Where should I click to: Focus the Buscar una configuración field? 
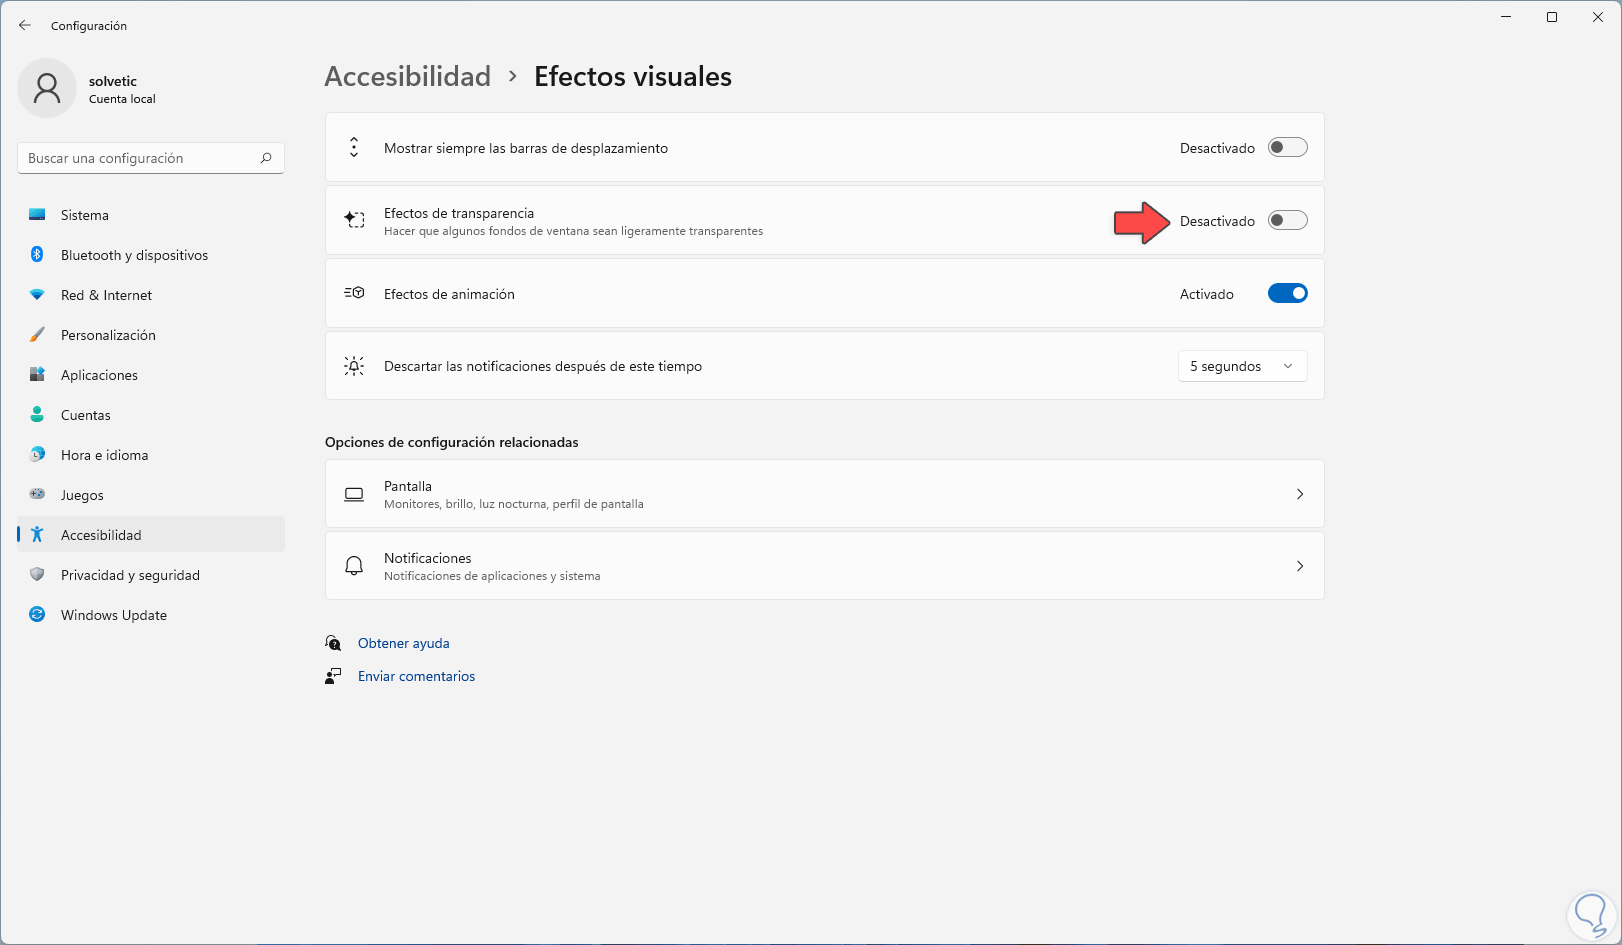[x=140, y=158]
